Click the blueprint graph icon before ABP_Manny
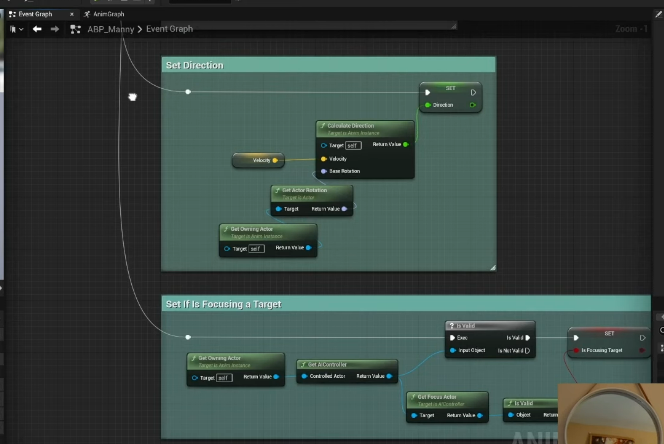This screenshot has height=444, width=664. (75, 29)
